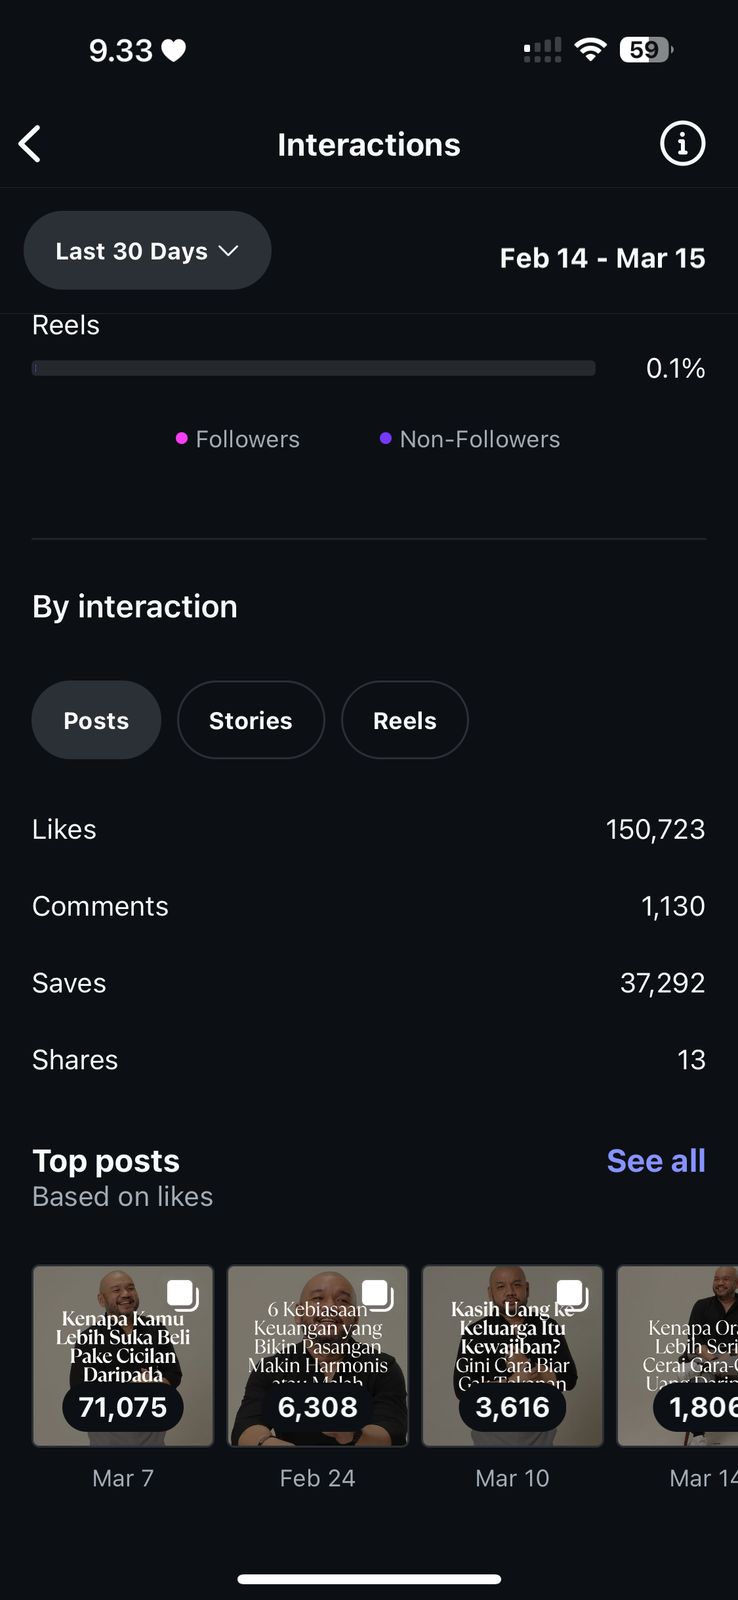The width and height of the screenshot is (738, 1600).
Task: Tap the Wi-Fi status icon
Action: 591,50
